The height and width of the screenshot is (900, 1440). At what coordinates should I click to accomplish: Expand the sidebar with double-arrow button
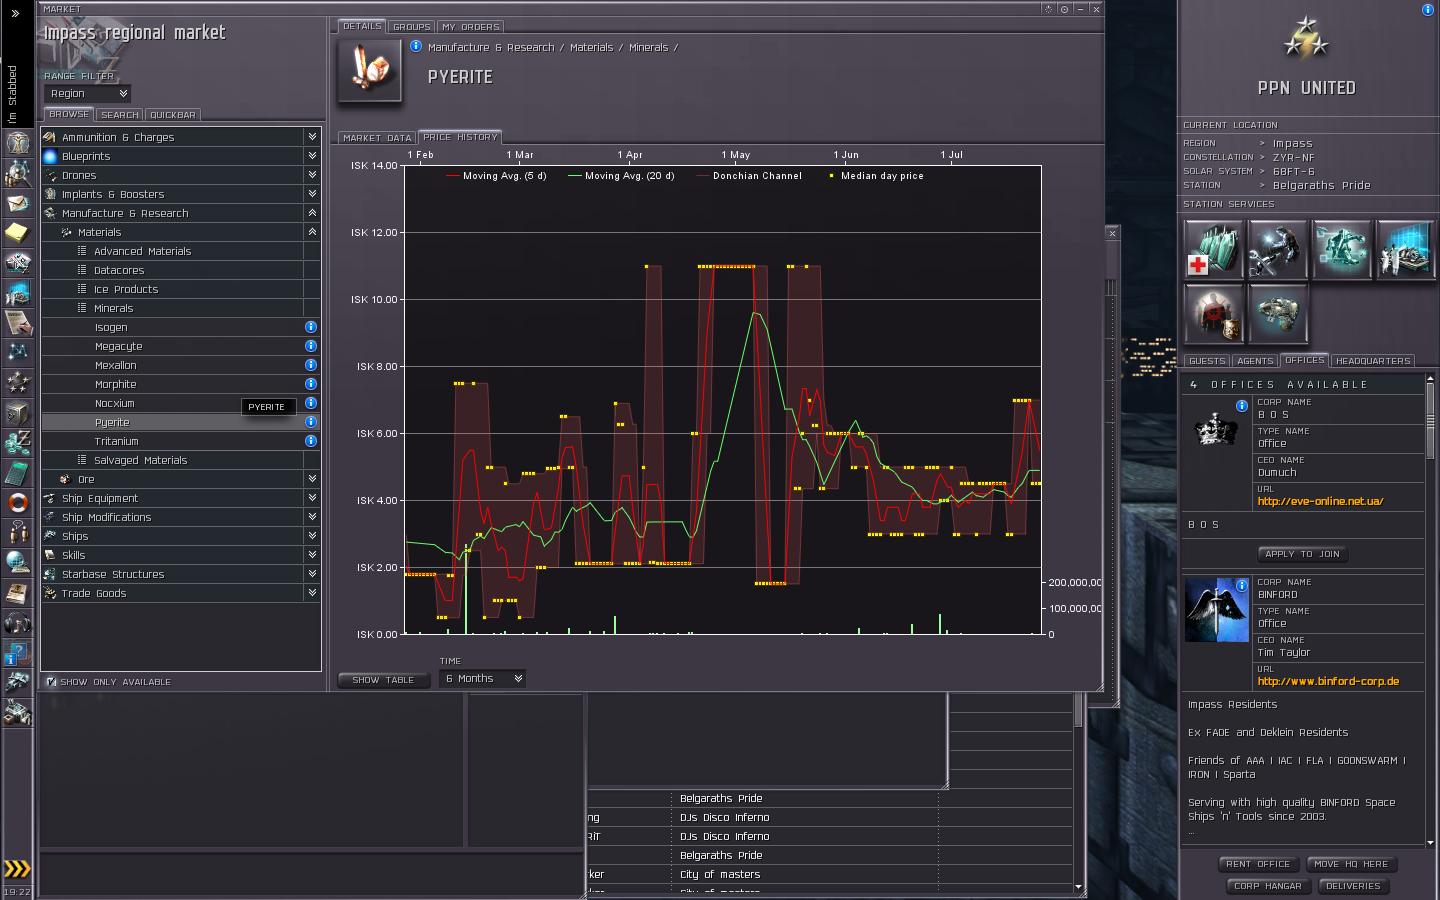pyautogui.click(x=16, y=13)
